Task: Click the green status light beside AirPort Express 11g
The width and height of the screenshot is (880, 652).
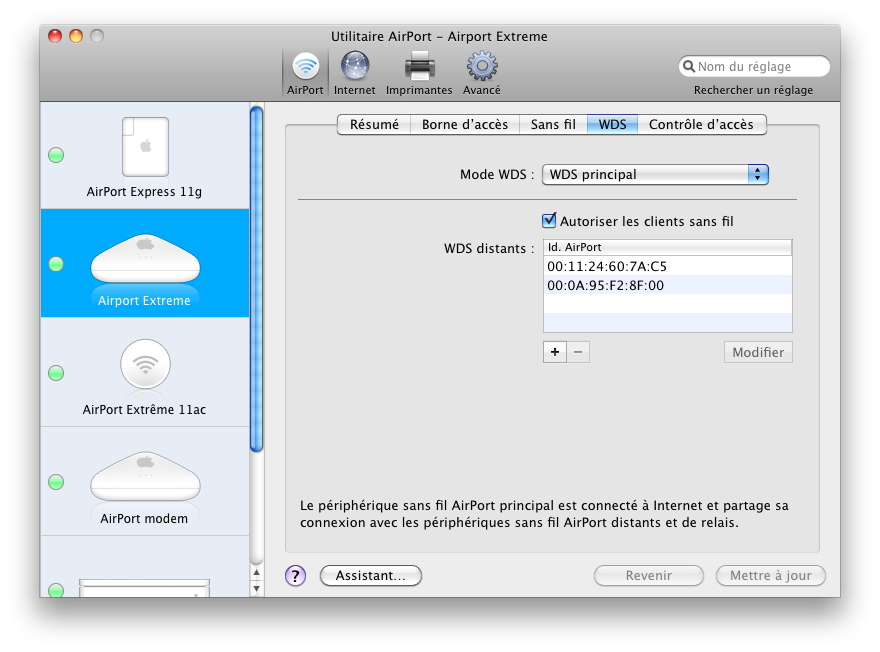Action: [x=56, y=155]
